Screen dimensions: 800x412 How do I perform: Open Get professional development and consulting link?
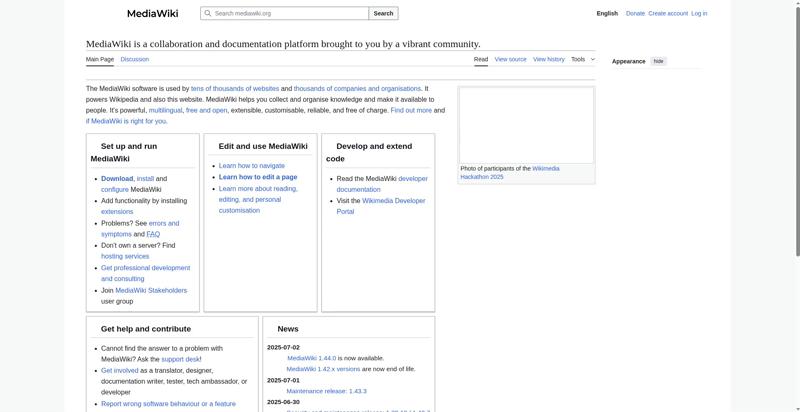click(x=145, y=273)
